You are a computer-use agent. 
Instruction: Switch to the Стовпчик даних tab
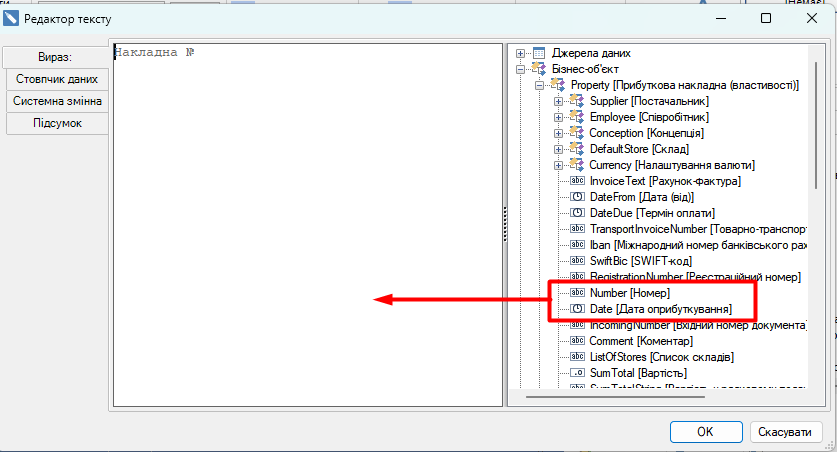coord(57,79)
